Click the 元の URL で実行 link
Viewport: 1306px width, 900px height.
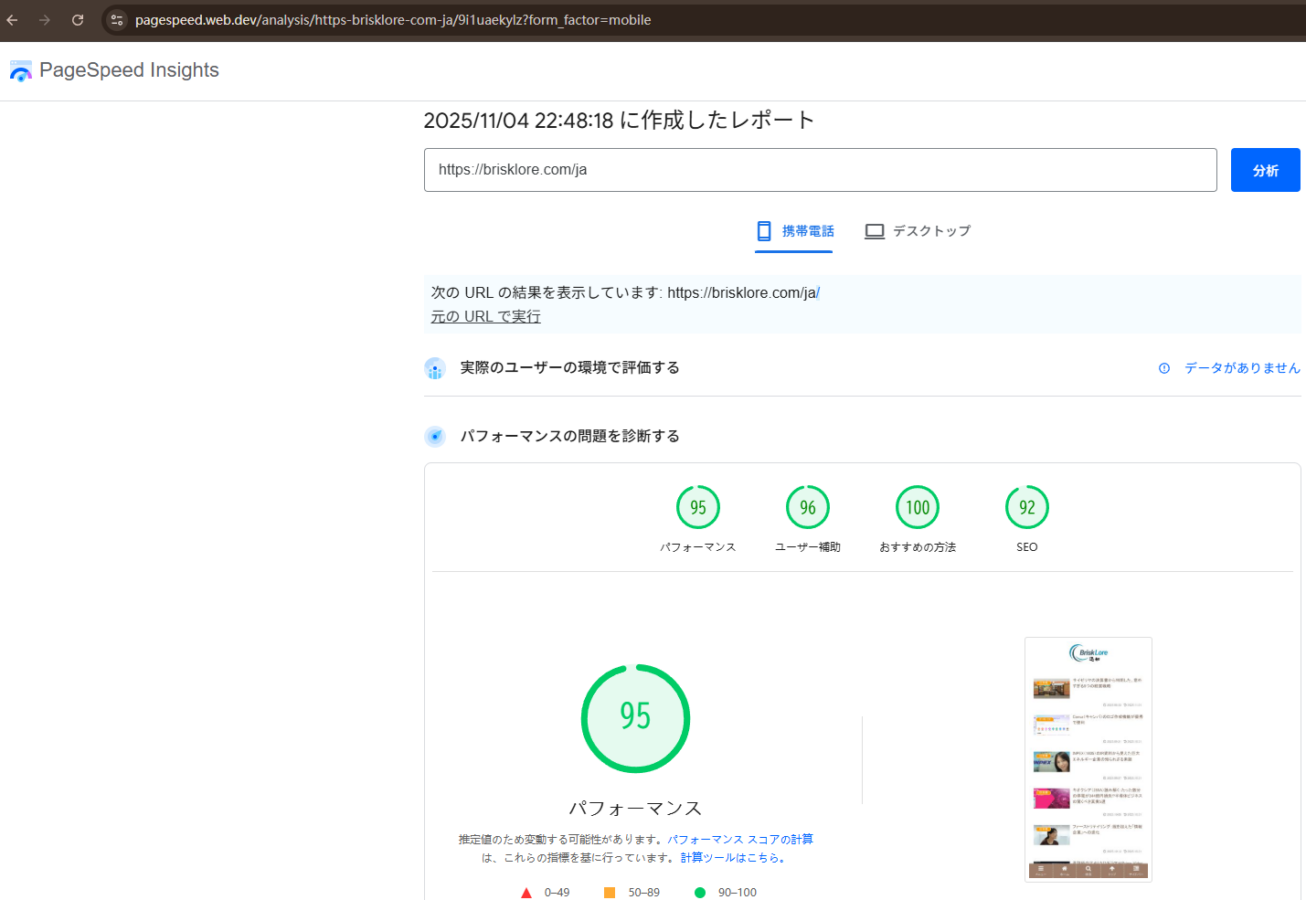[485, 317]
